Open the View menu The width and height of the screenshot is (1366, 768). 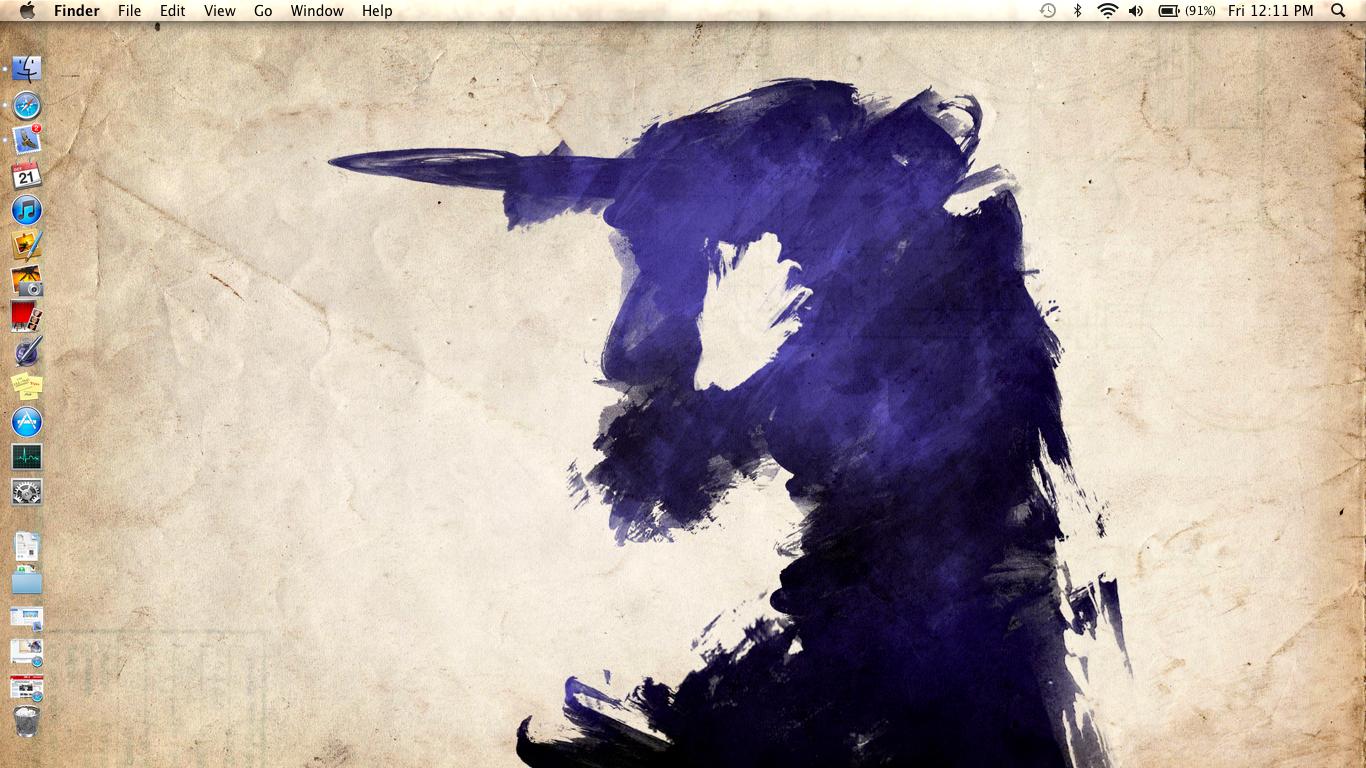pyautogui.click(x=219, y=11)
